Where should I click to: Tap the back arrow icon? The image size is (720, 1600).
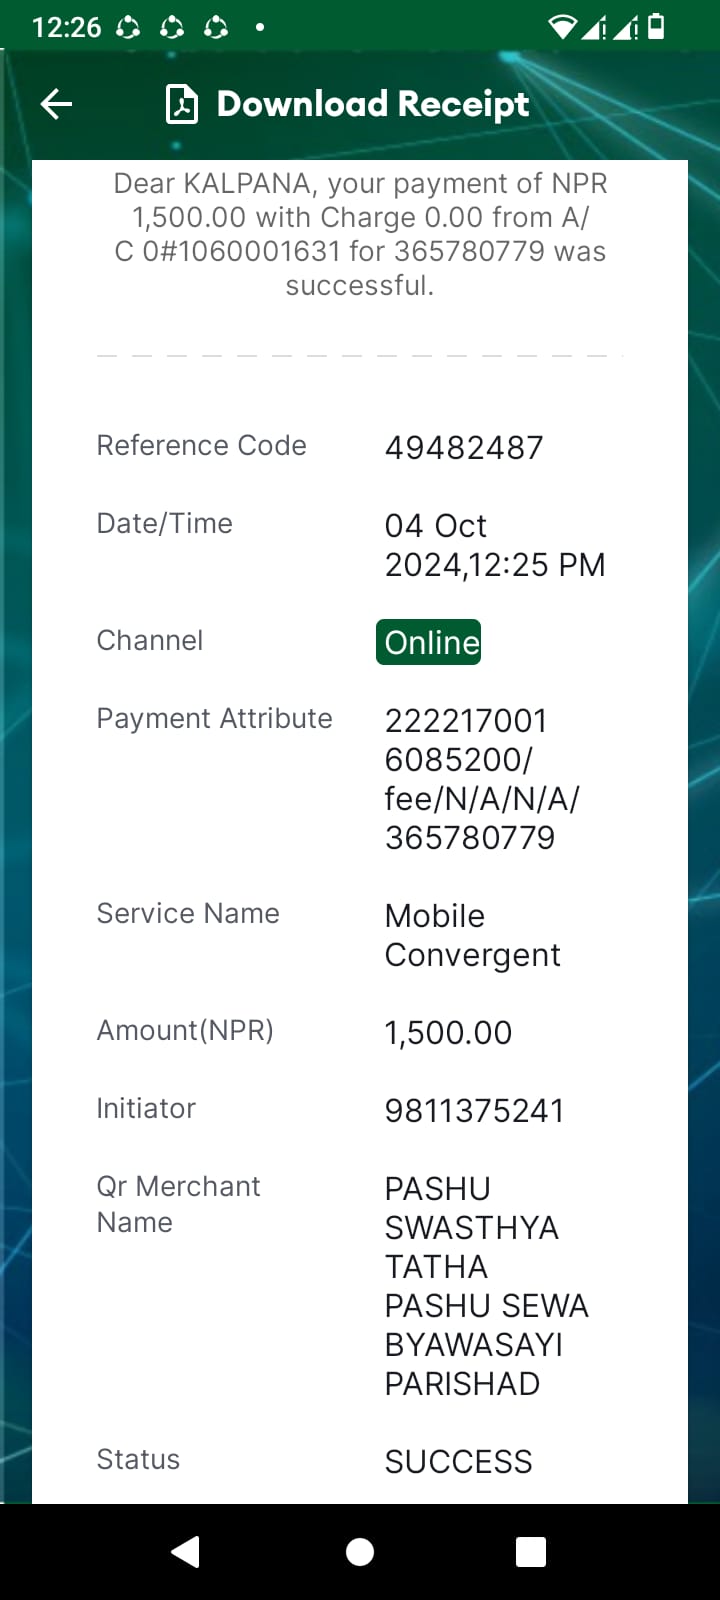[56, 104]
